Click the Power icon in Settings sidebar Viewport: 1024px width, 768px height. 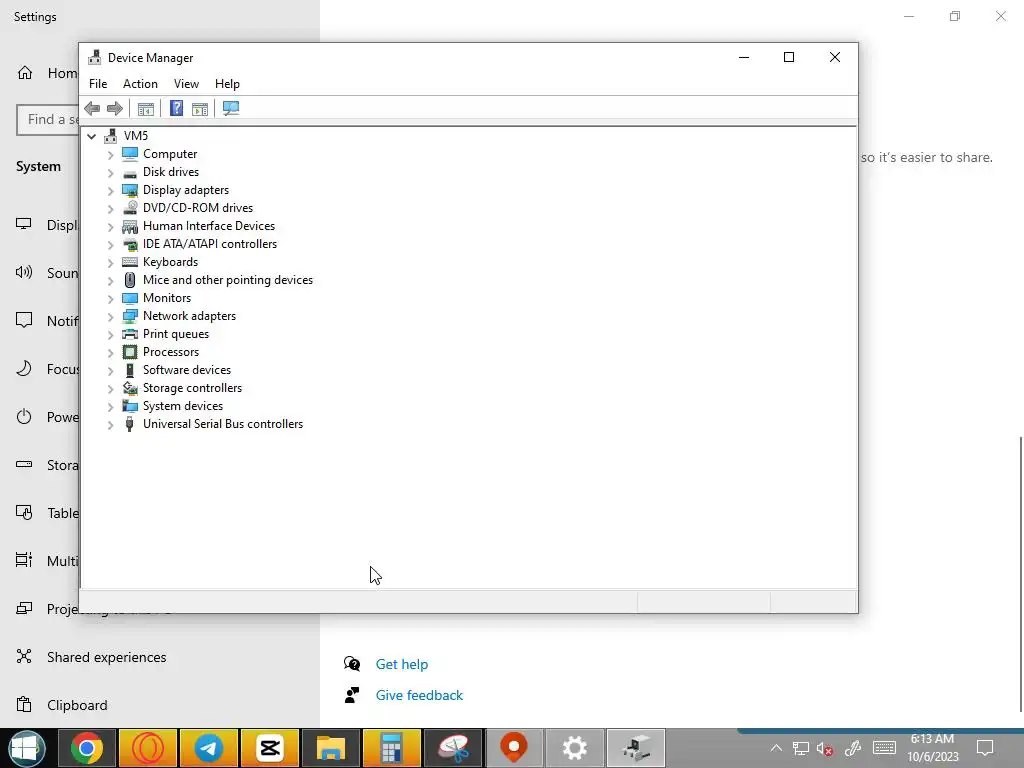(24, 417)
